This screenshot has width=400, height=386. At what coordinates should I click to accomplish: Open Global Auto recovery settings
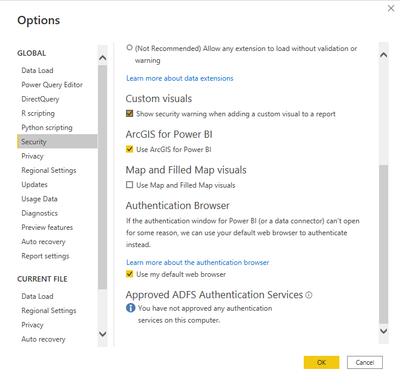coord(43,242)
